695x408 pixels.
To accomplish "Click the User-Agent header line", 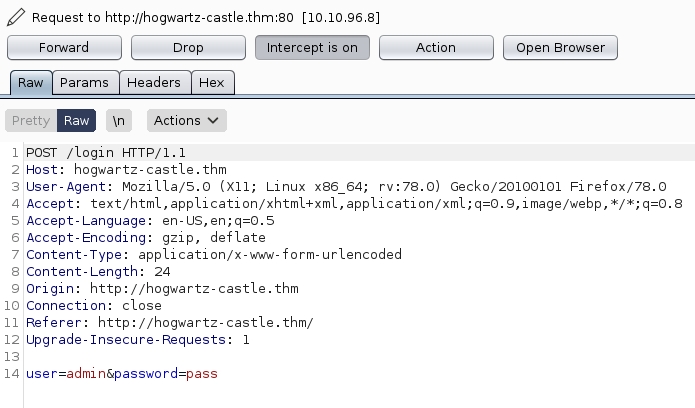I will 346,187.
